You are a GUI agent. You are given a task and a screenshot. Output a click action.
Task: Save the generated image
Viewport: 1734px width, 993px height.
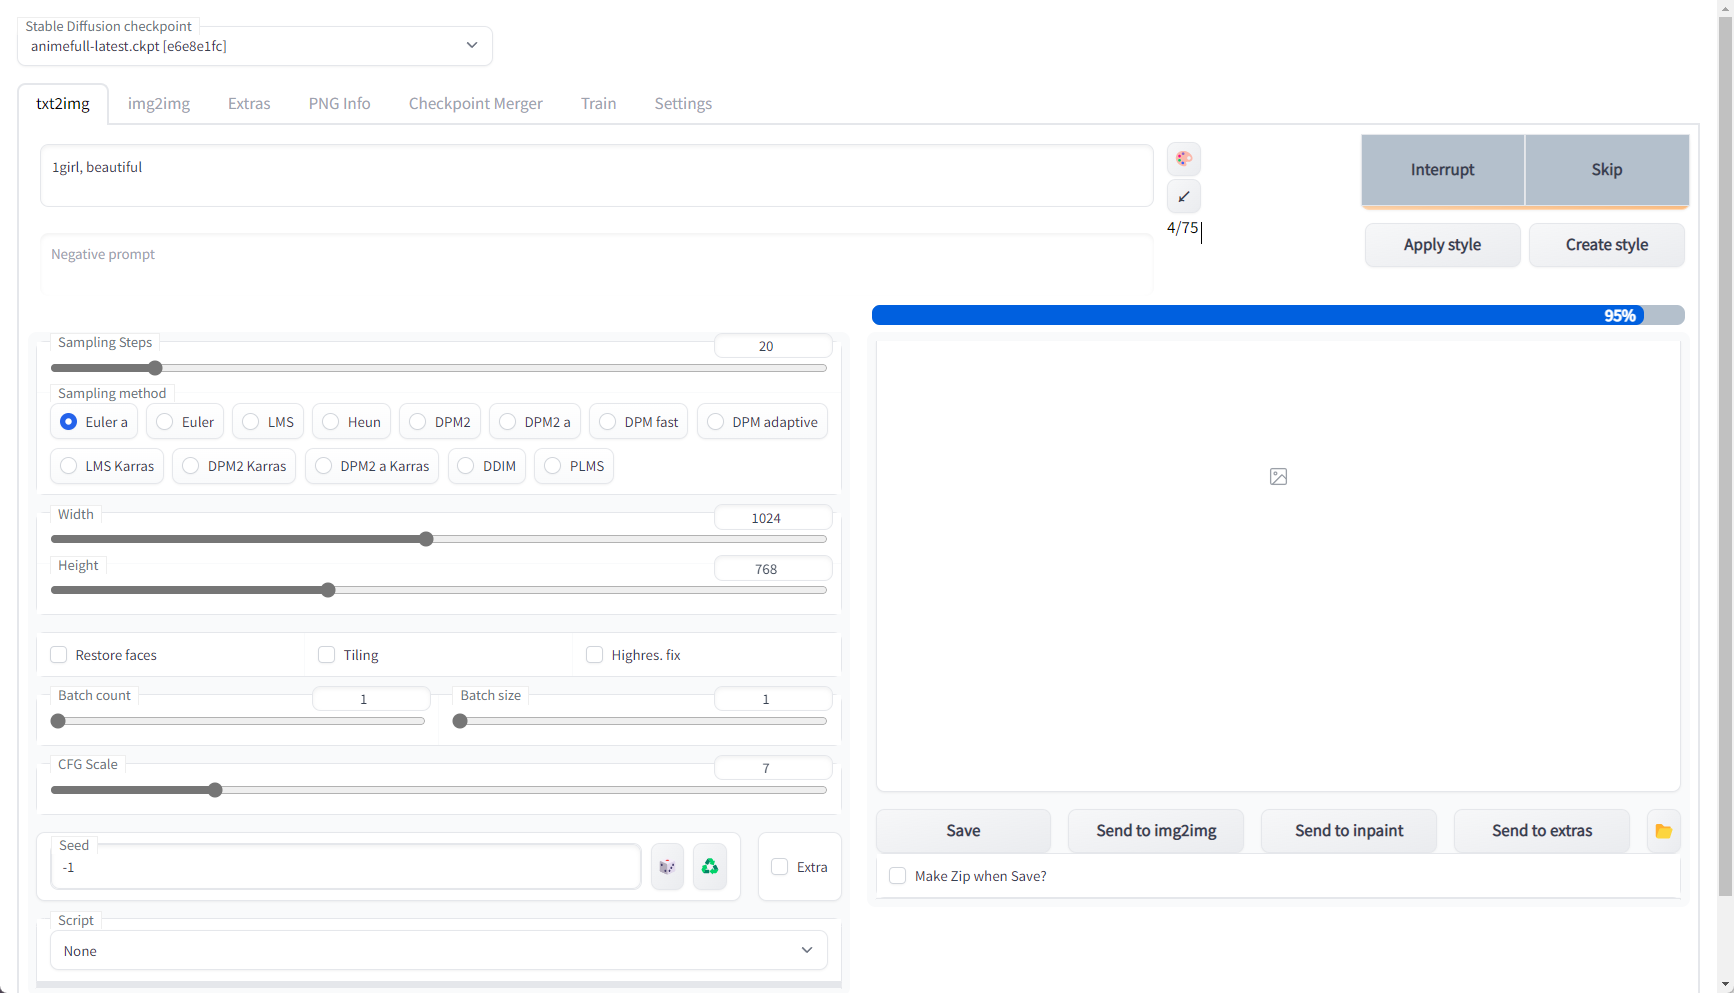964,831
